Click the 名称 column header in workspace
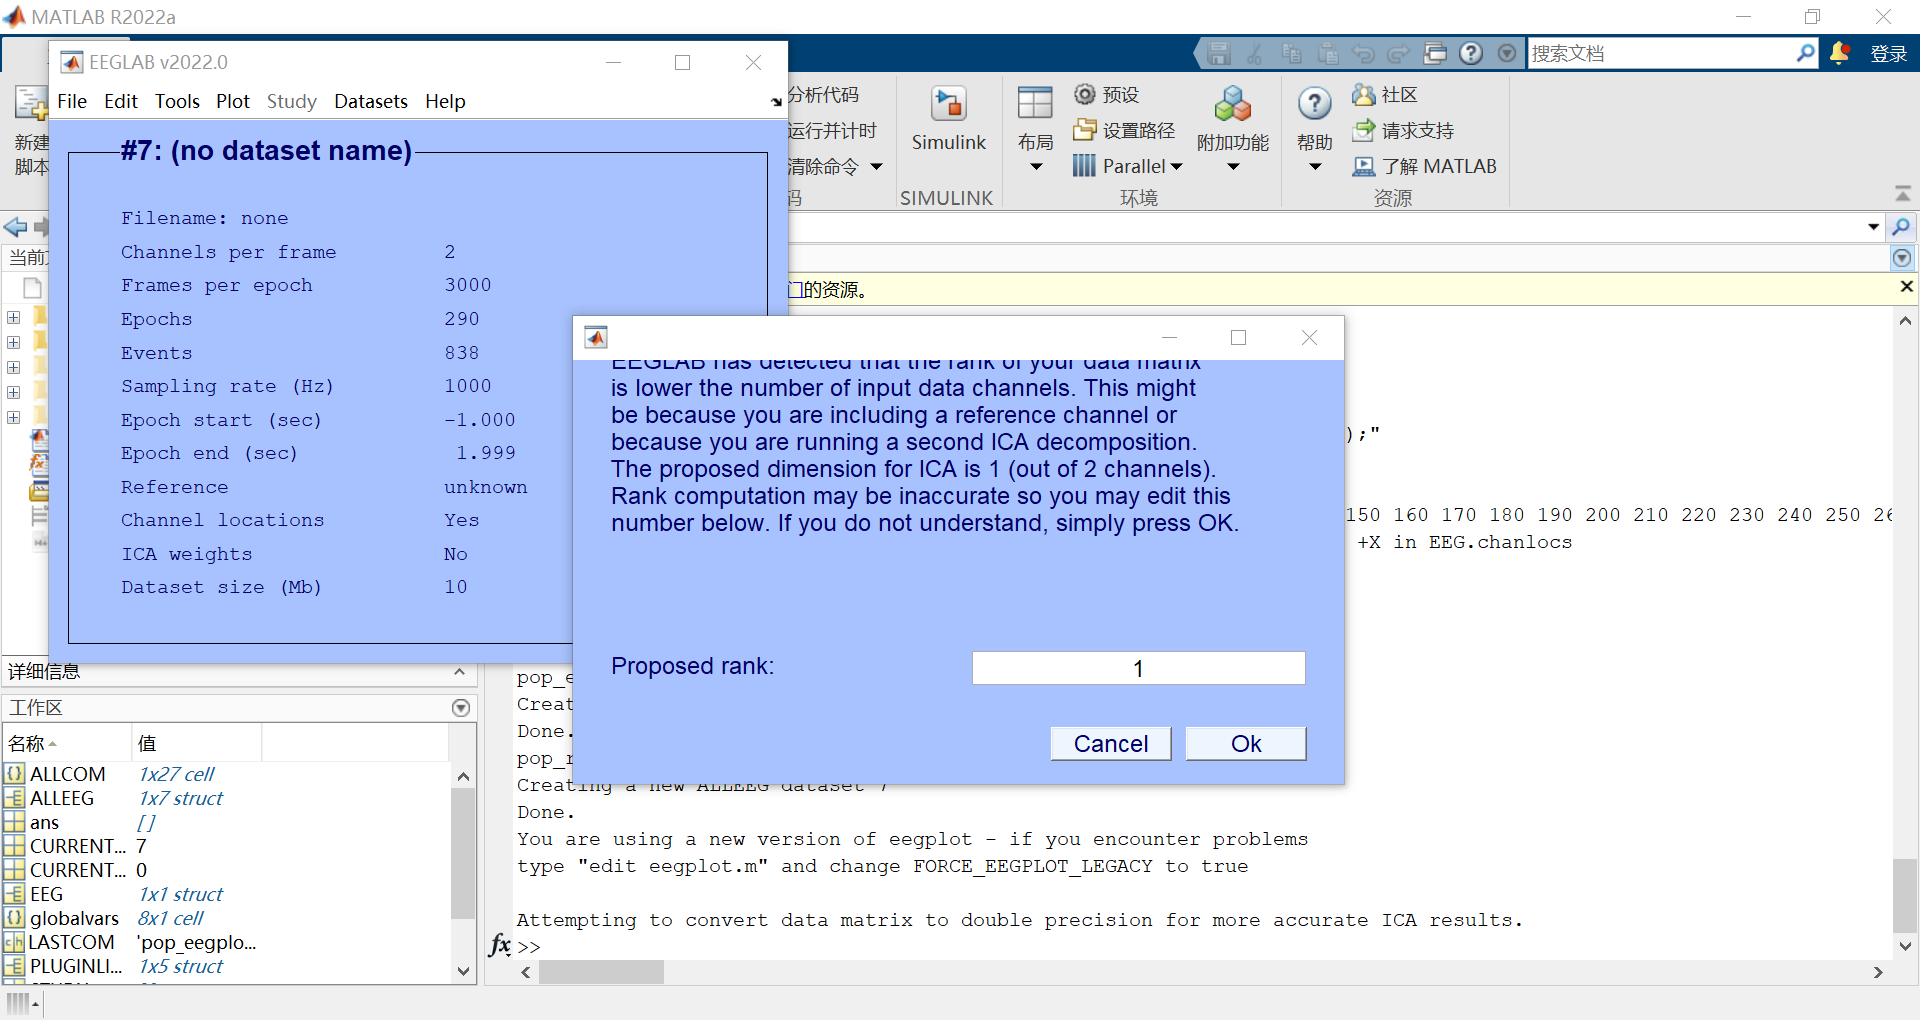Image resolution: width=1920 pixels, height=1020 pixels. pos(67,743)
